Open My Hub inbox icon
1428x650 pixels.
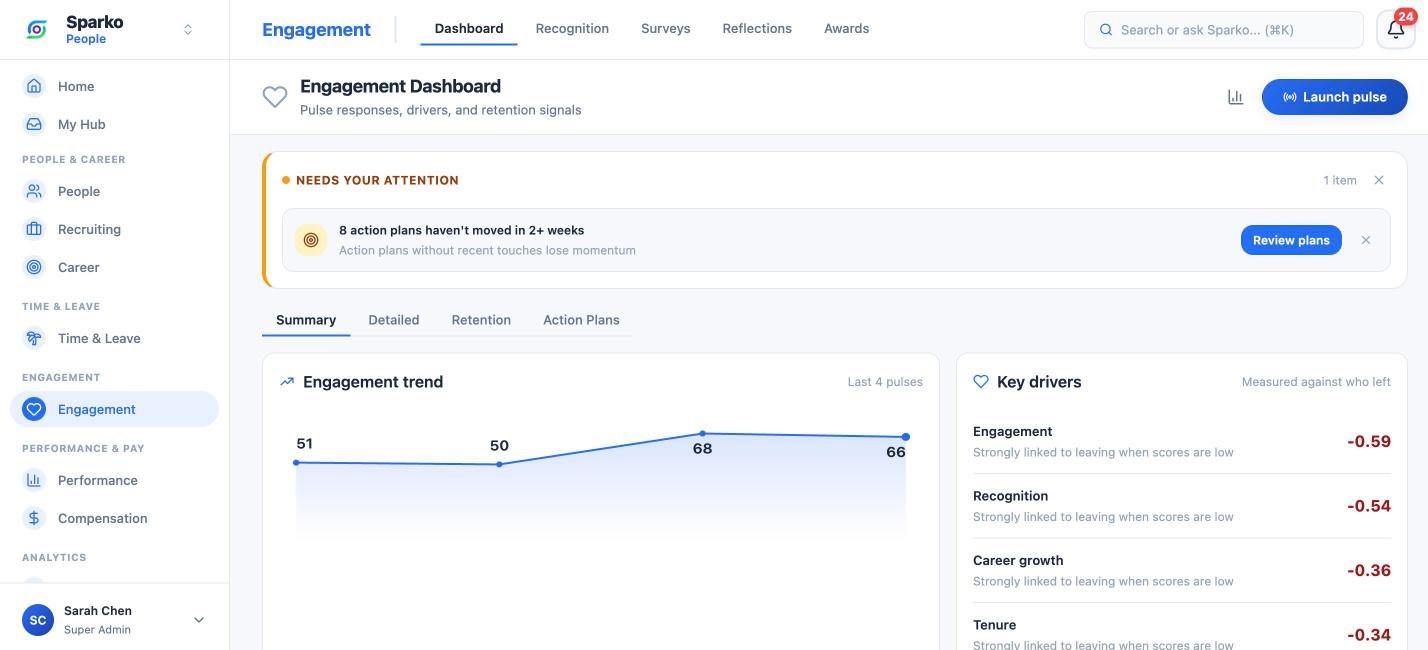click(34, 124)
